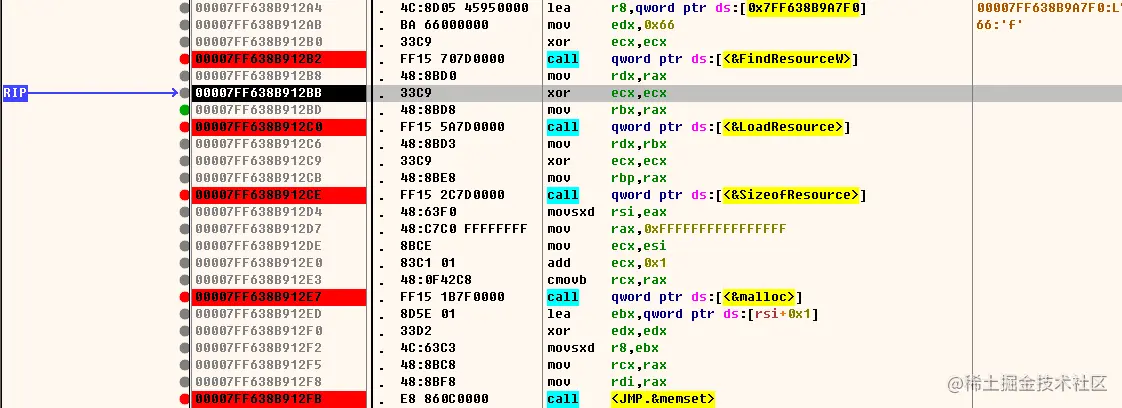The width and height of the screenshot is (1122, 408).
Task: Click instruction mov rdx,rax
Action: [x=606, y=76]
